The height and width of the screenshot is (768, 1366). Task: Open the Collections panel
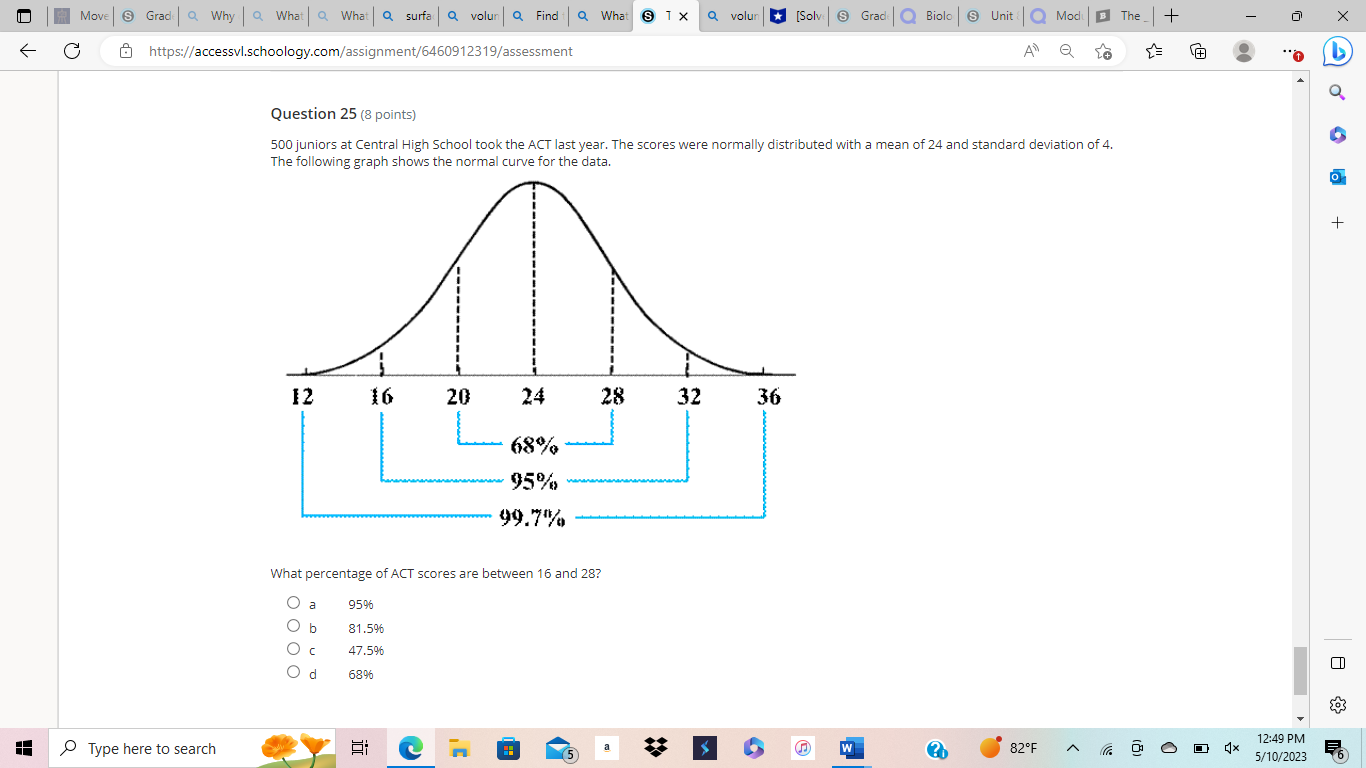tap(1198, 51)
